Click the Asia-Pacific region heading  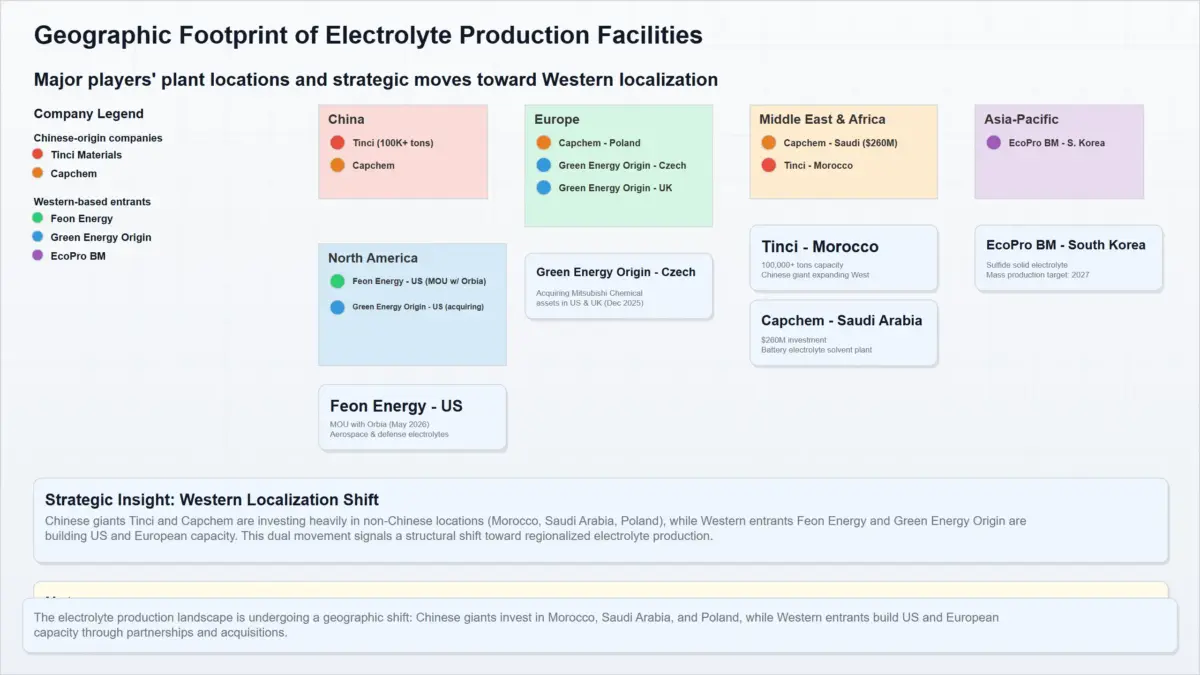(1021, 120)
